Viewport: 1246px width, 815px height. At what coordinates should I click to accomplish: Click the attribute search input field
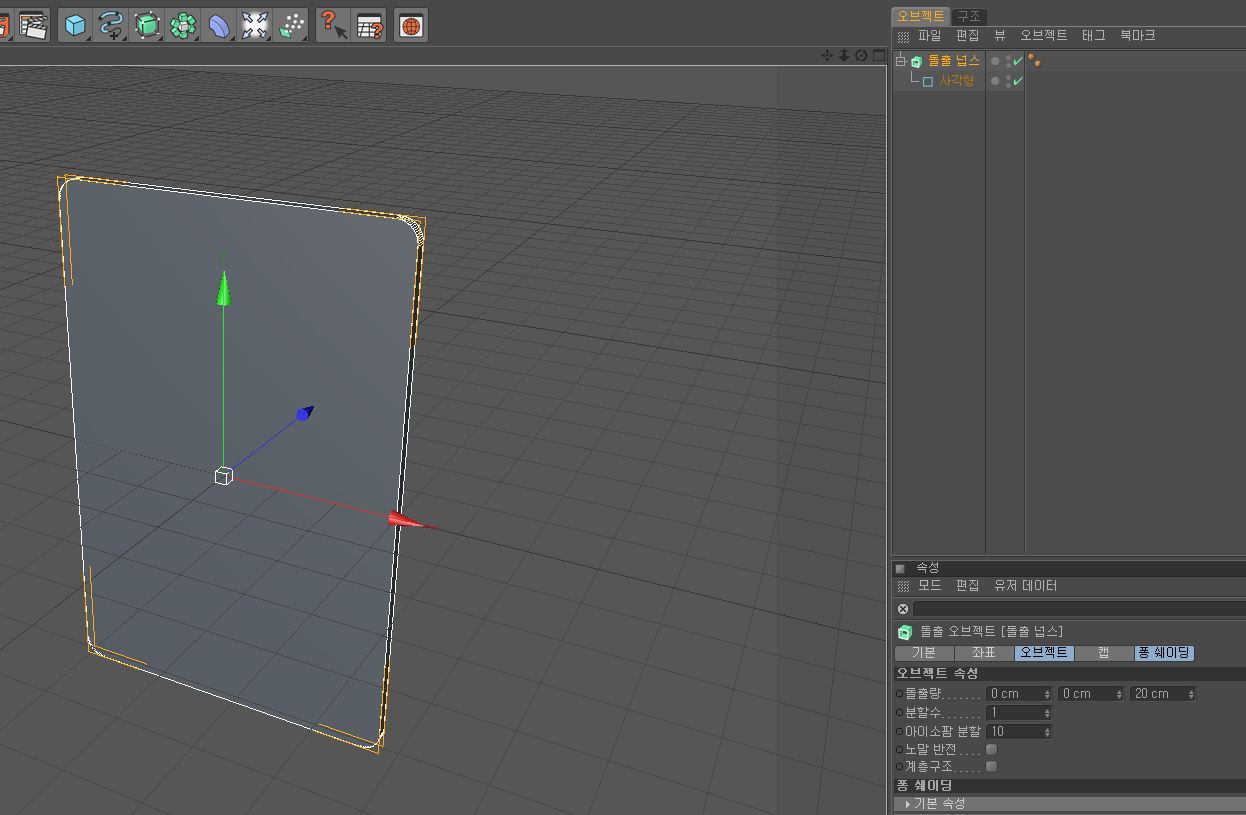[1079, 609]
